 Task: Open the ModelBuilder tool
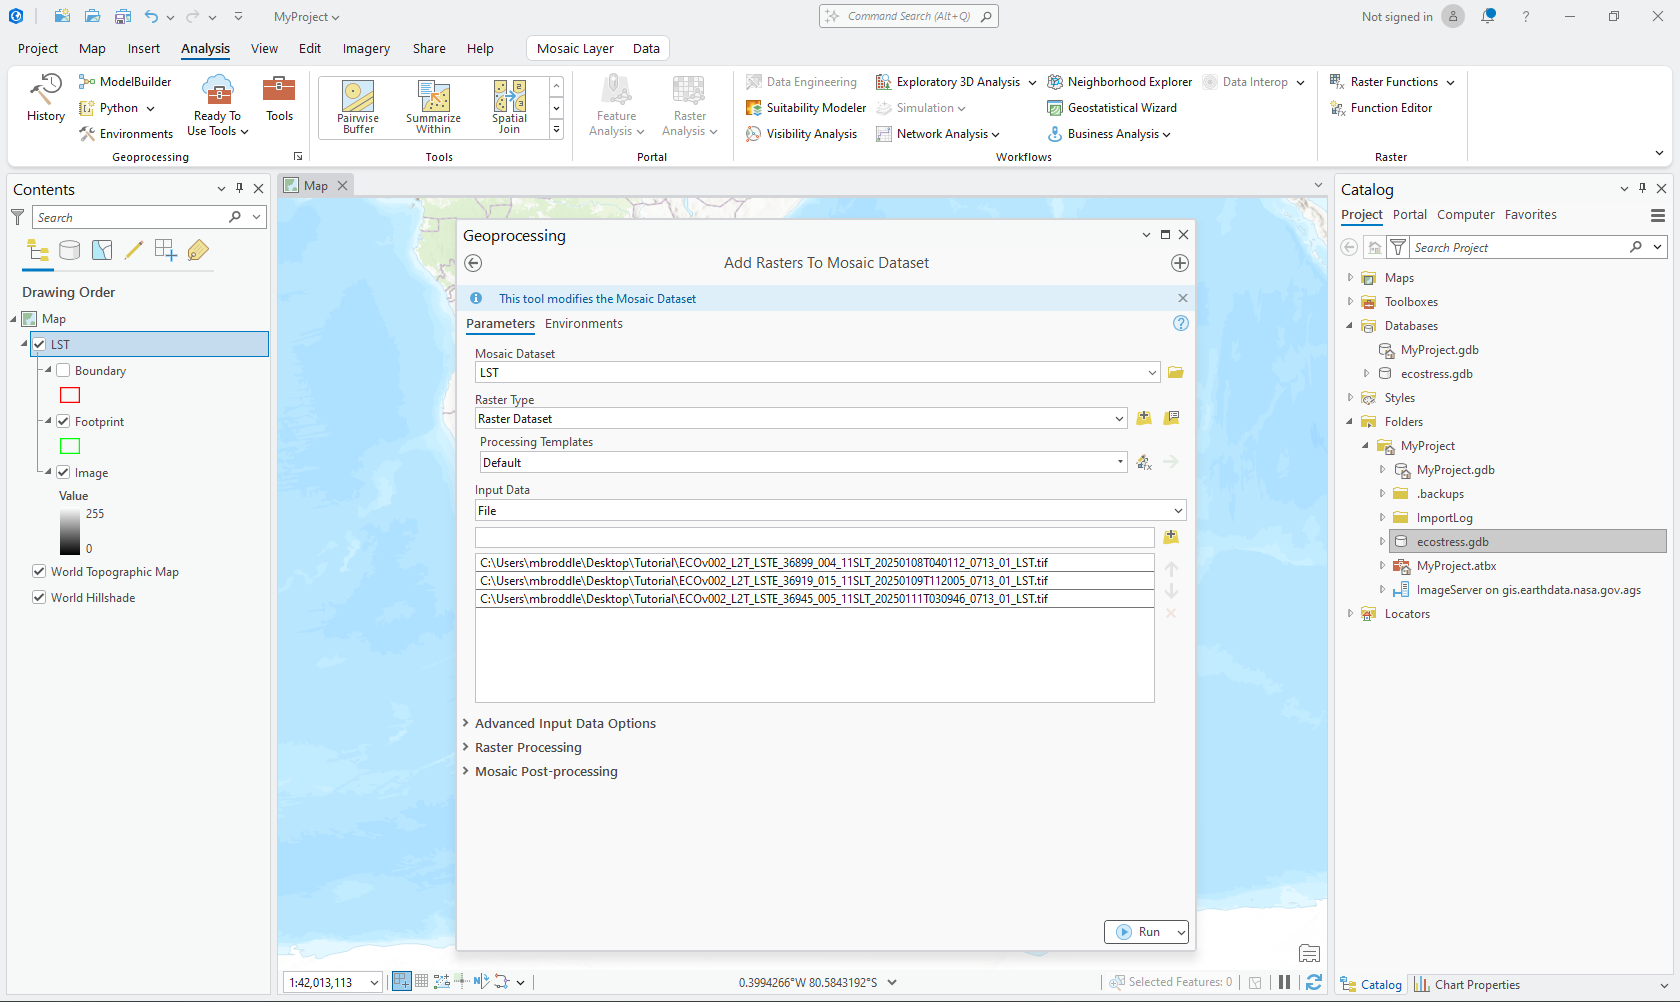click(x=126, y=82)
